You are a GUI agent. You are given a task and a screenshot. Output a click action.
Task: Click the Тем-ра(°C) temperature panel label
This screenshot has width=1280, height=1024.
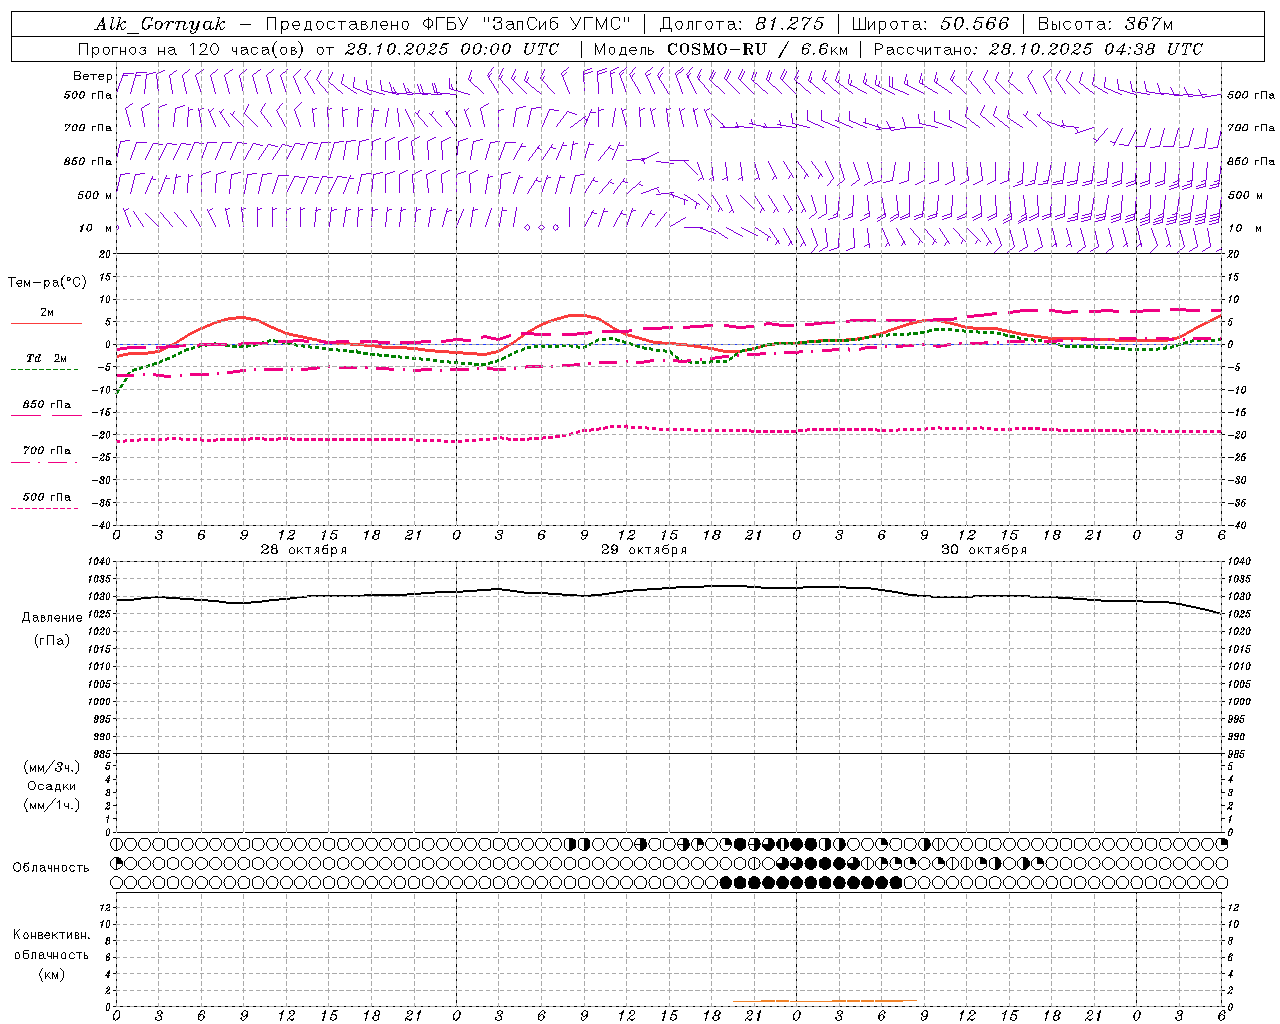tap(47, 283)
